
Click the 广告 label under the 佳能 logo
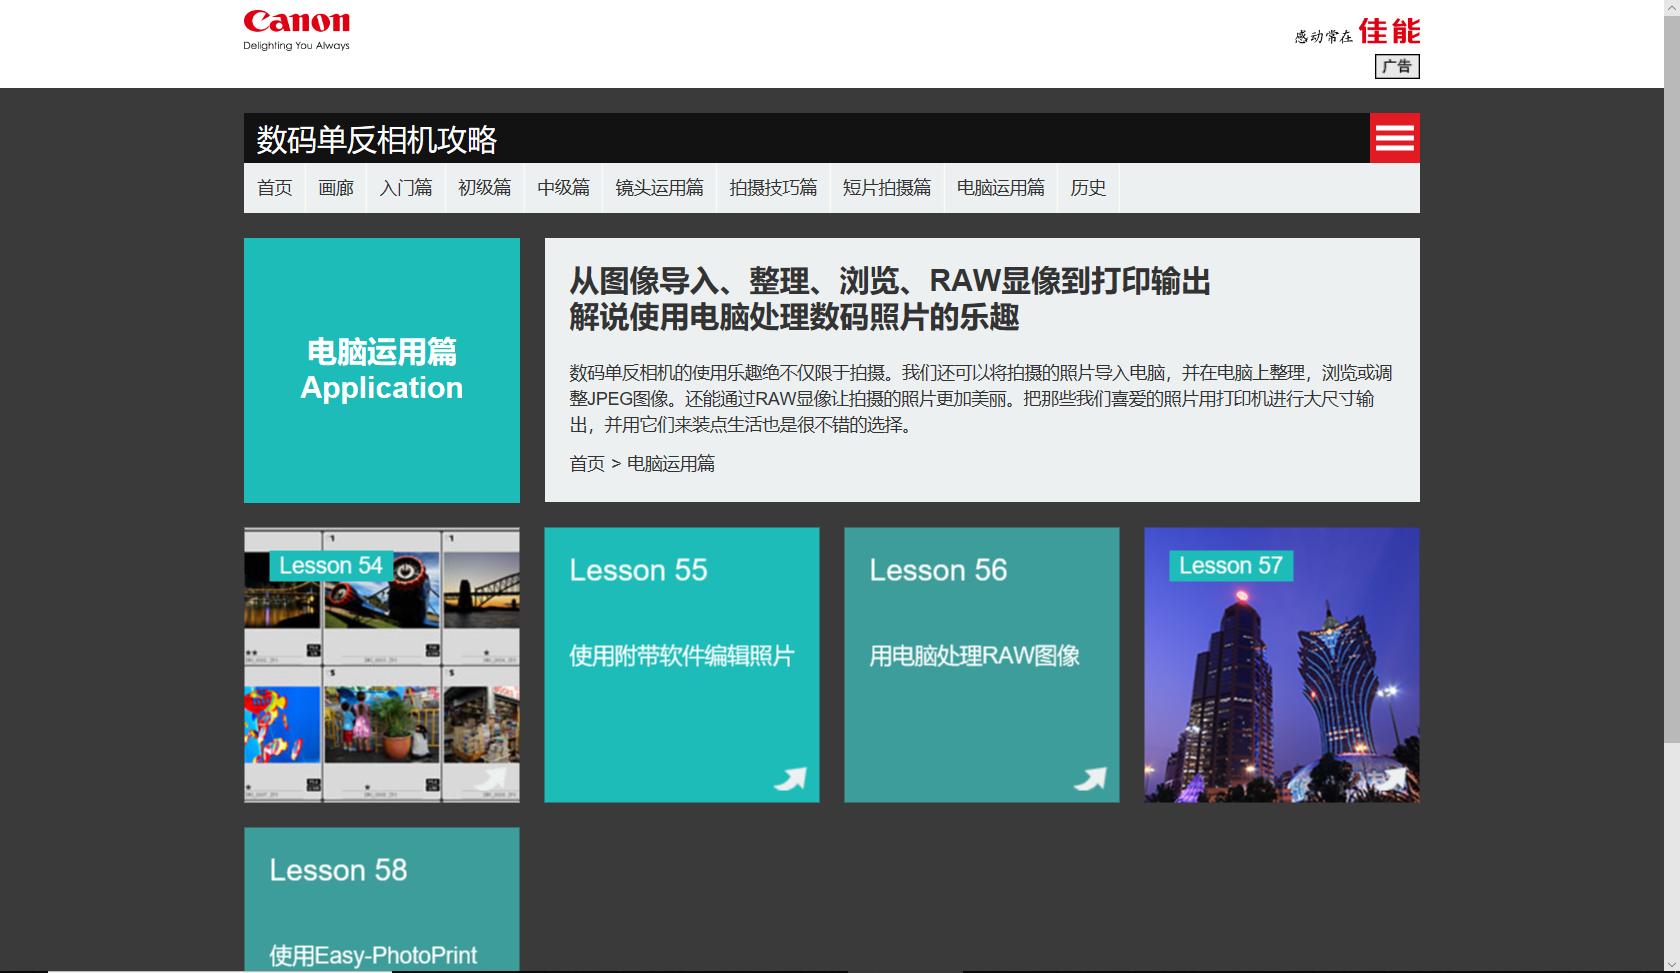[x=1397, y=67]
